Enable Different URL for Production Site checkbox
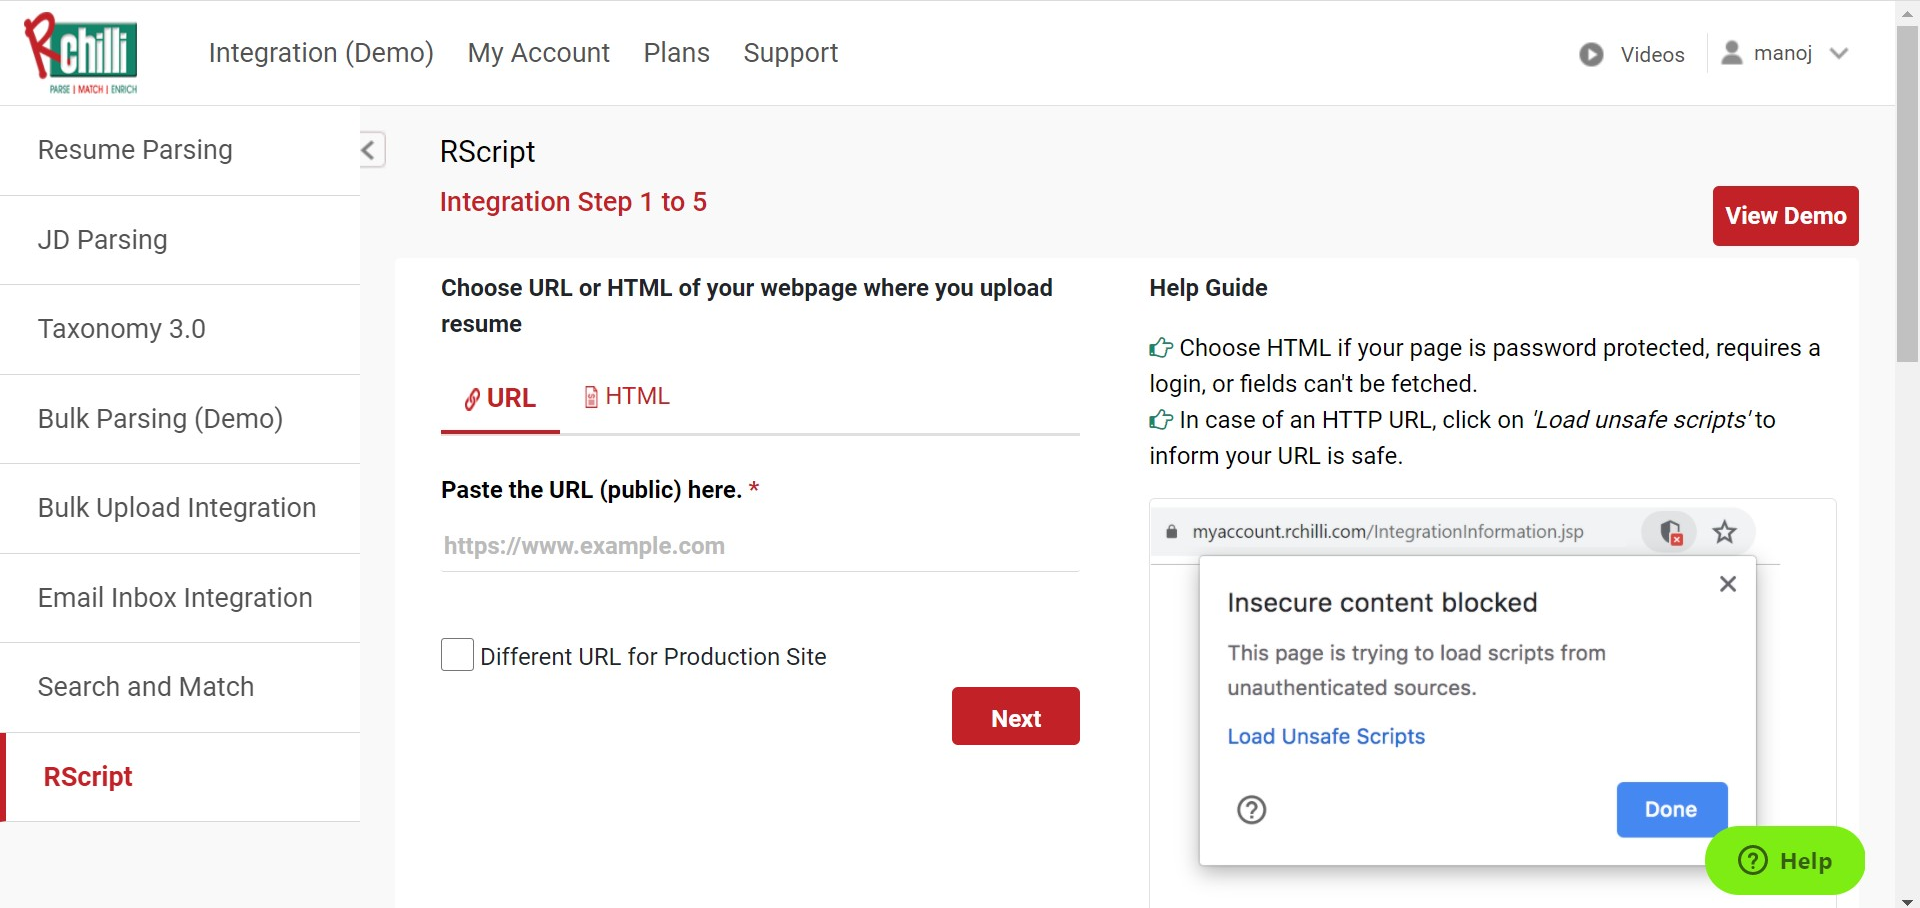The height and width of the screenshot is (908, 1920). 457,655
